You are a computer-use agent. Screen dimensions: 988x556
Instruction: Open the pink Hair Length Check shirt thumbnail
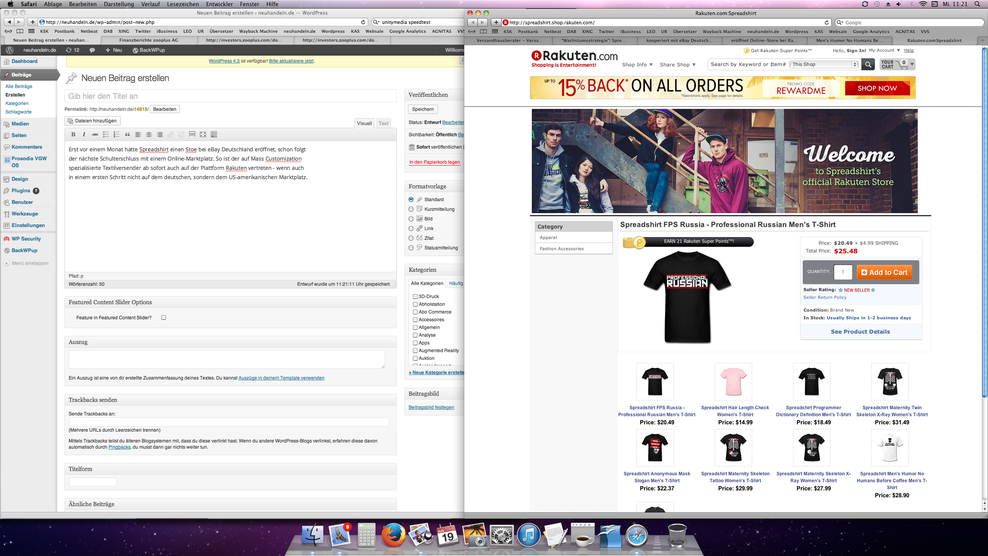click(x=733, y=382)
